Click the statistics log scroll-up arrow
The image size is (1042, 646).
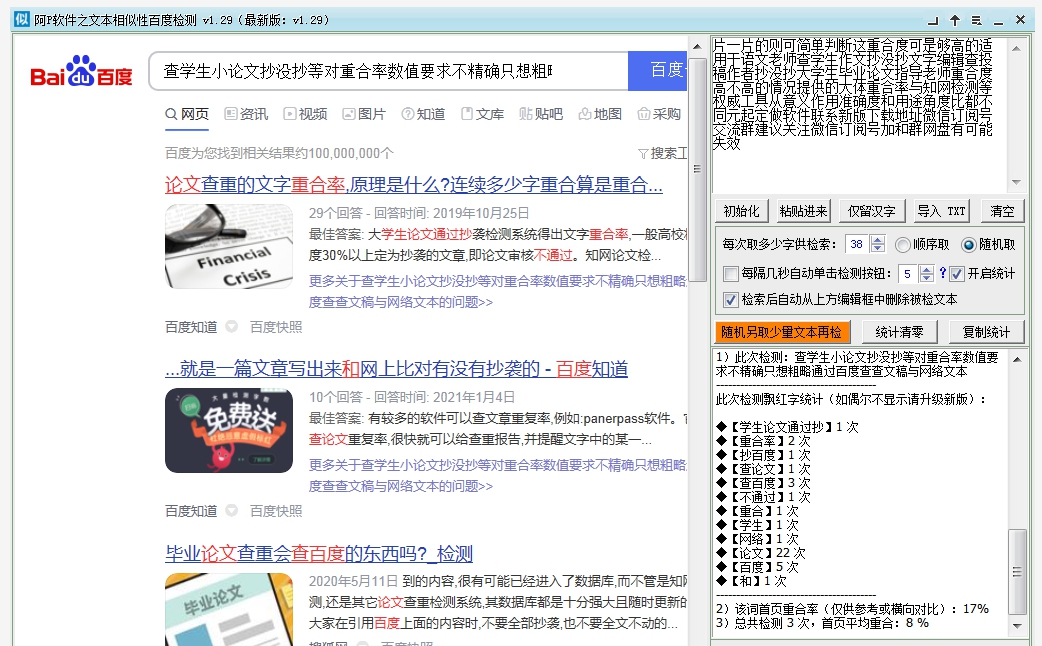pyautogui.click(x=1017, y=359)
